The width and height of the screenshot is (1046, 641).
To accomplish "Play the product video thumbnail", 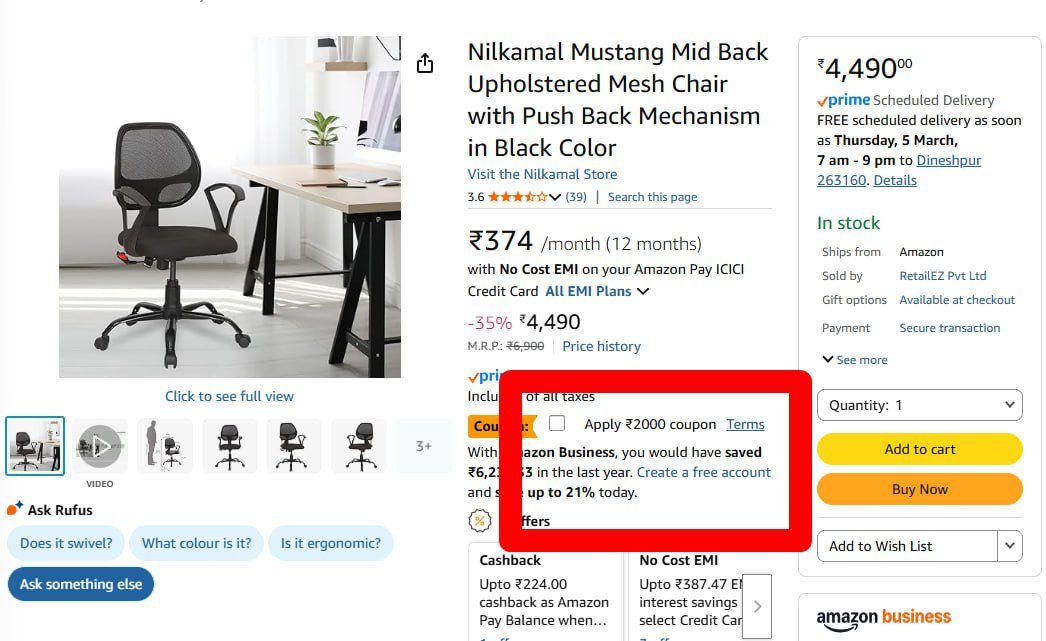I will click(100, 446).
